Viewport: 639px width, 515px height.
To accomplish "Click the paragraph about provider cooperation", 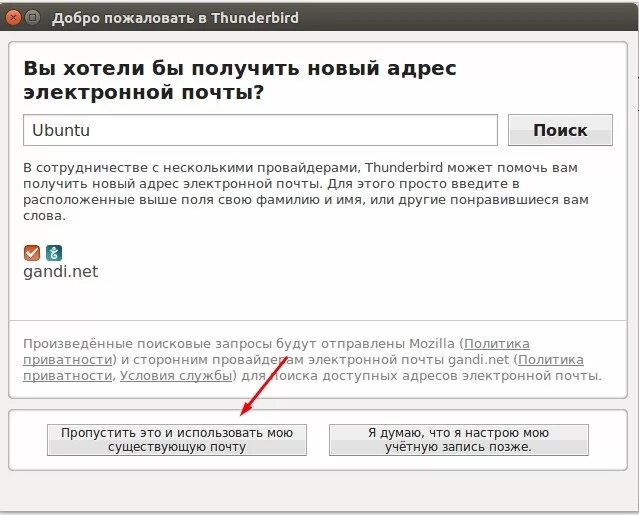I will click(x=306, y=191).
